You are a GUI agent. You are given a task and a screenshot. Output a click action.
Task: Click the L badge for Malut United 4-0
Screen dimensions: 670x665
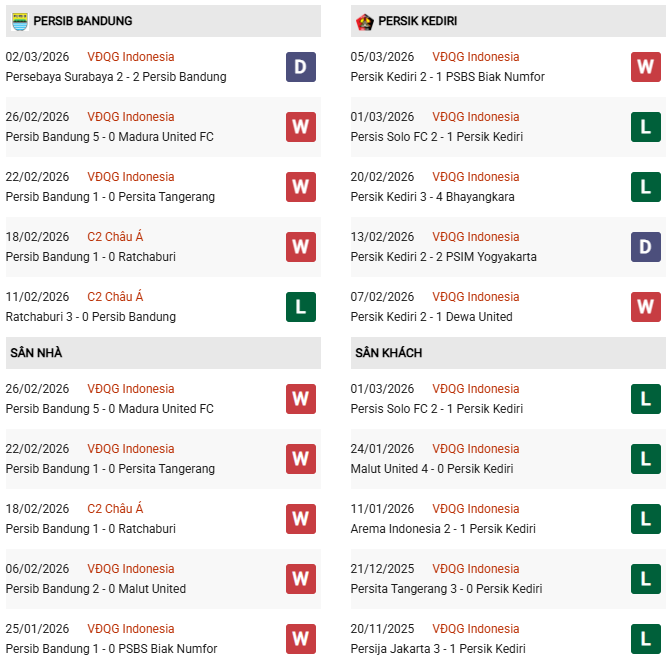tap(645, 459)
